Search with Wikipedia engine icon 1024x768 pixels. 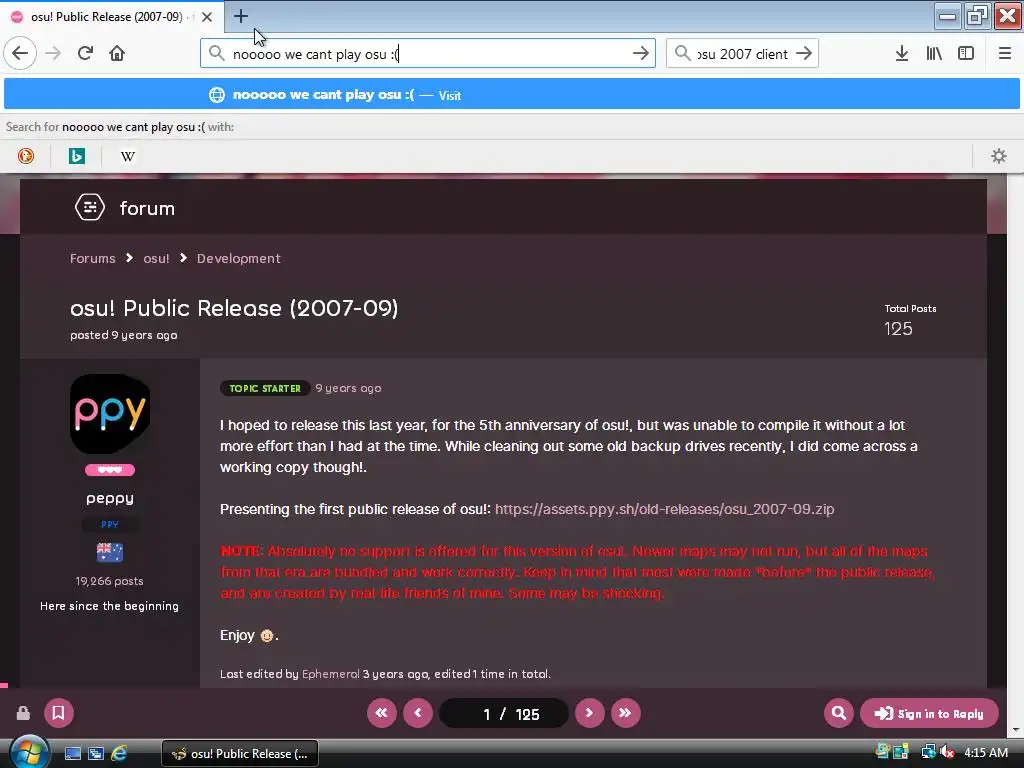click(x=128, y=156)
